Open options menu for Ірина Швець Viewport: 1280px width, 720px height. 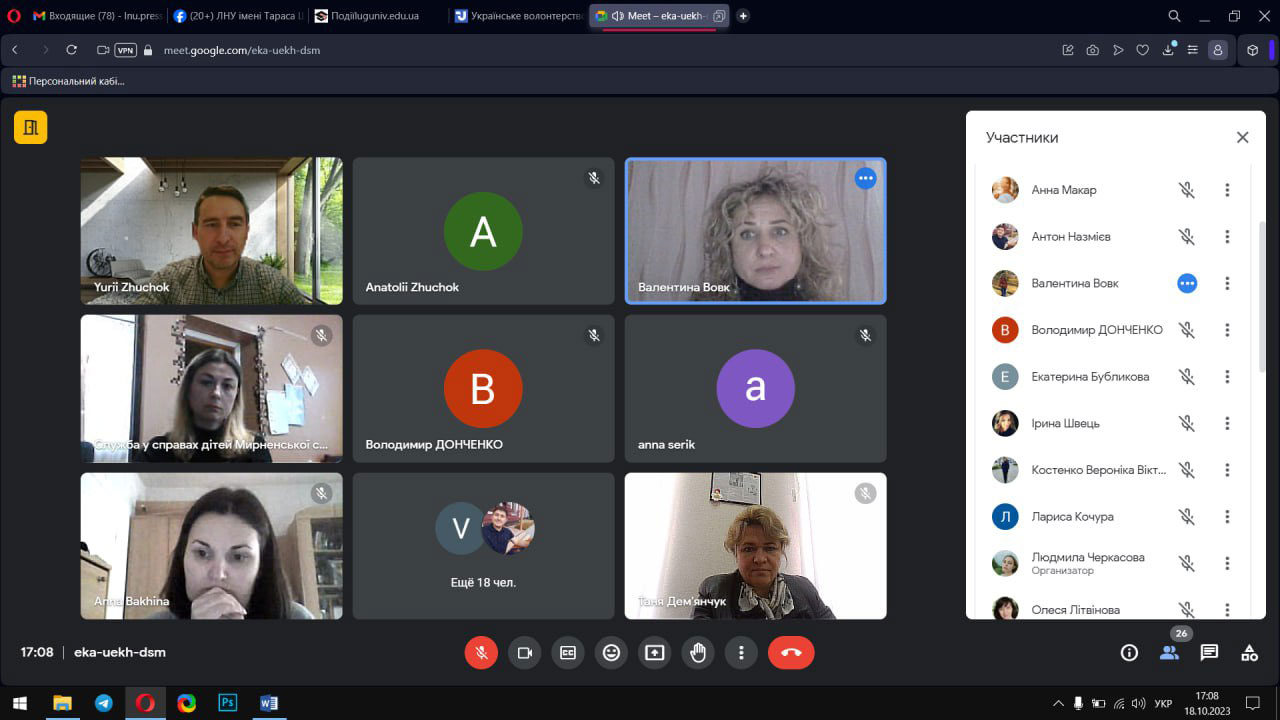point(1227,423)
